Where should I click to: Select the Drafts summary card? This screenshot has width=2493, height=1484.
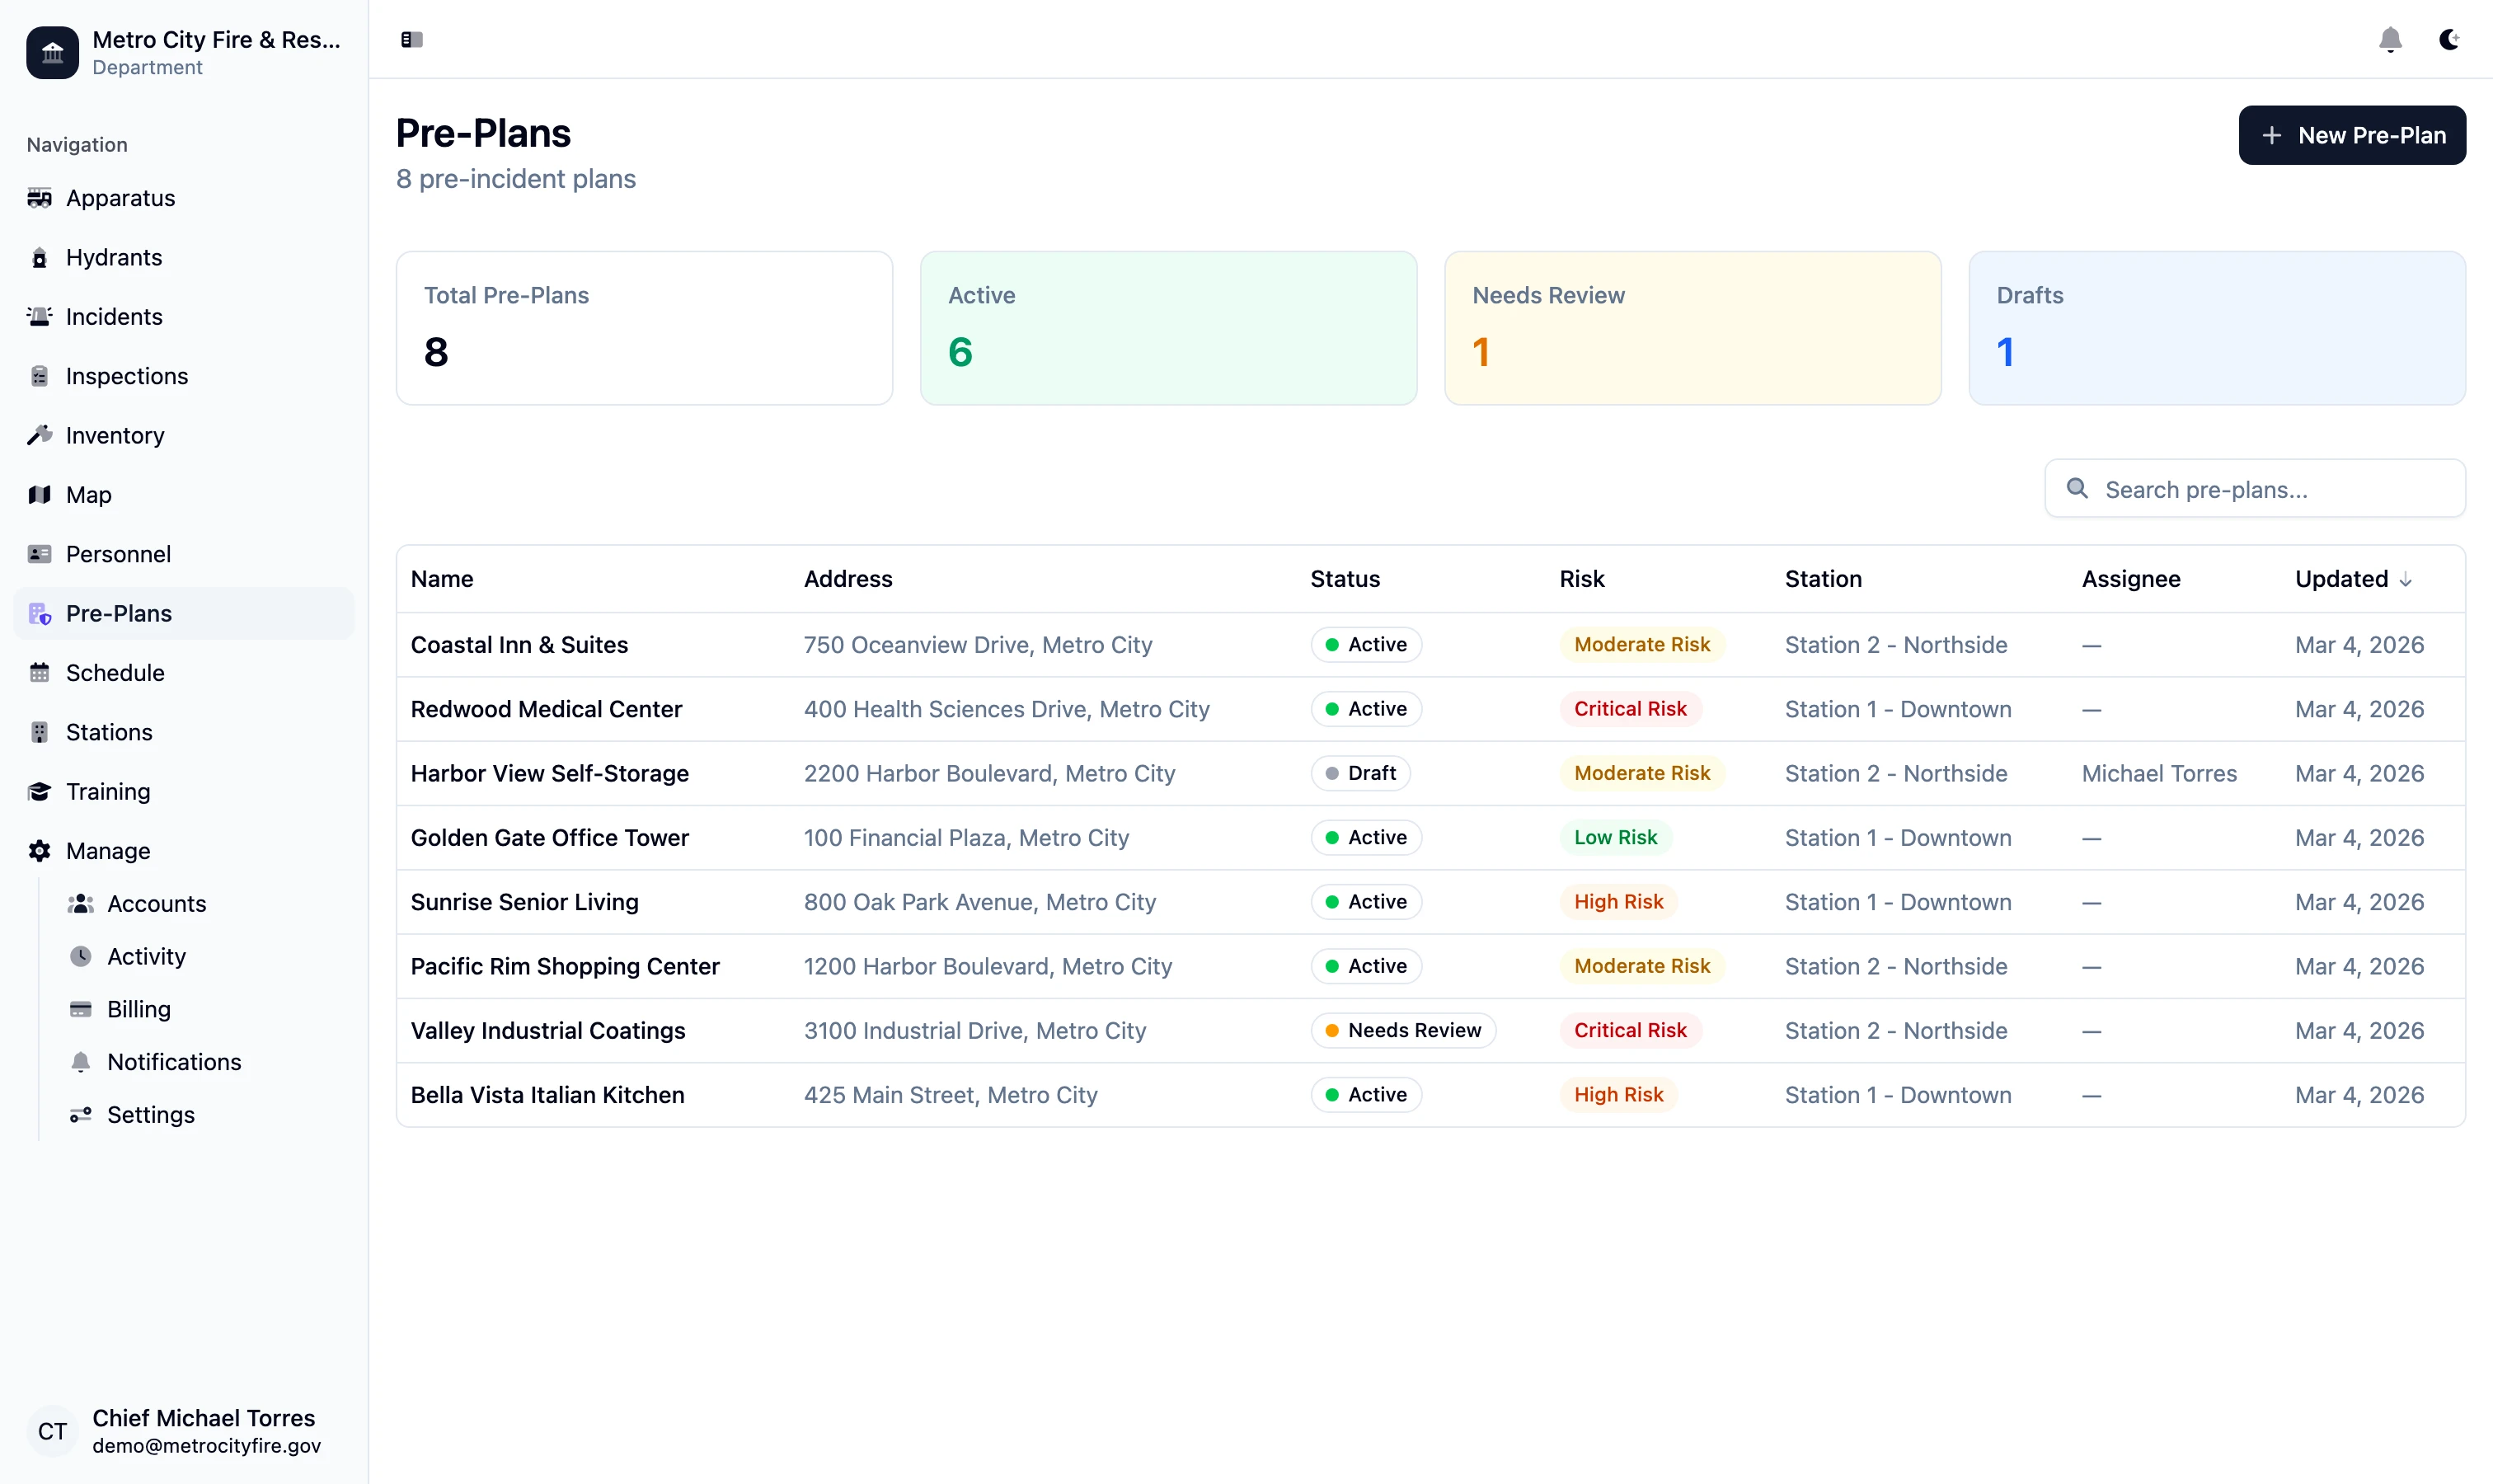pos(2216,328)
